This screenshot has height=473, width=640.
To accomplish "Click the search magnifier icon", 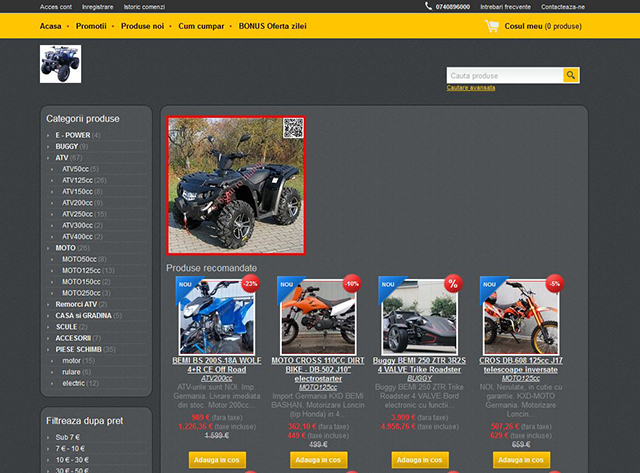I will (571, 75).
